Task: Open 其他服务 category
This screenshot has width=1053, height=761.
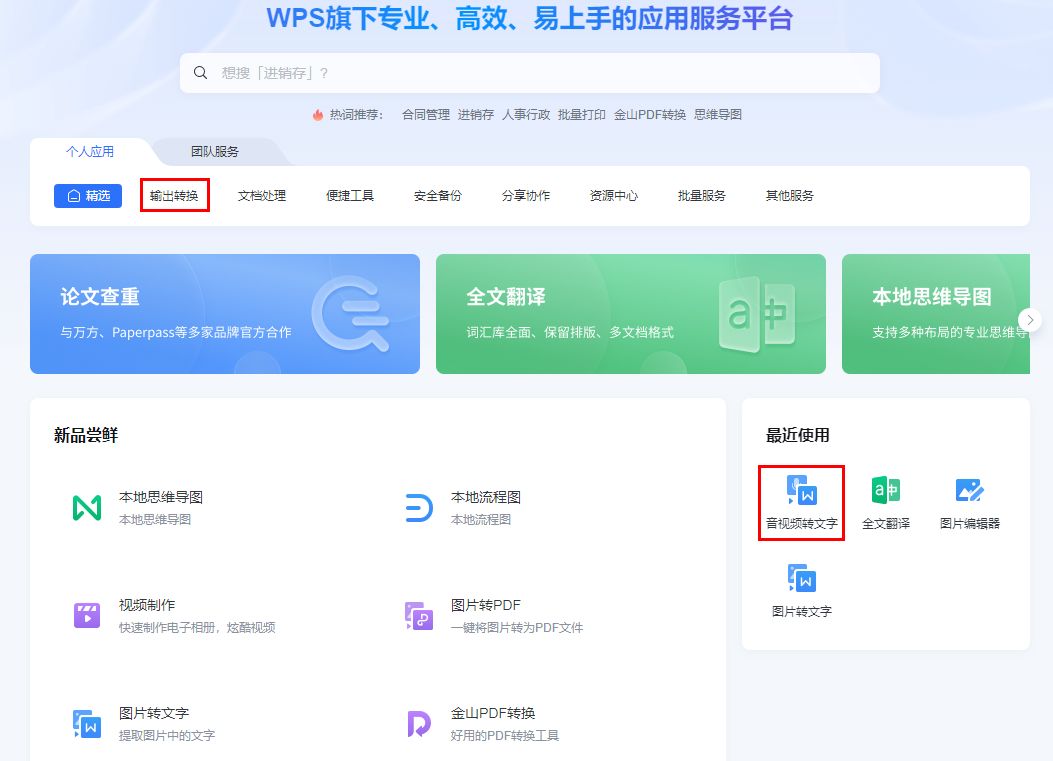Action: pos(790,195)
